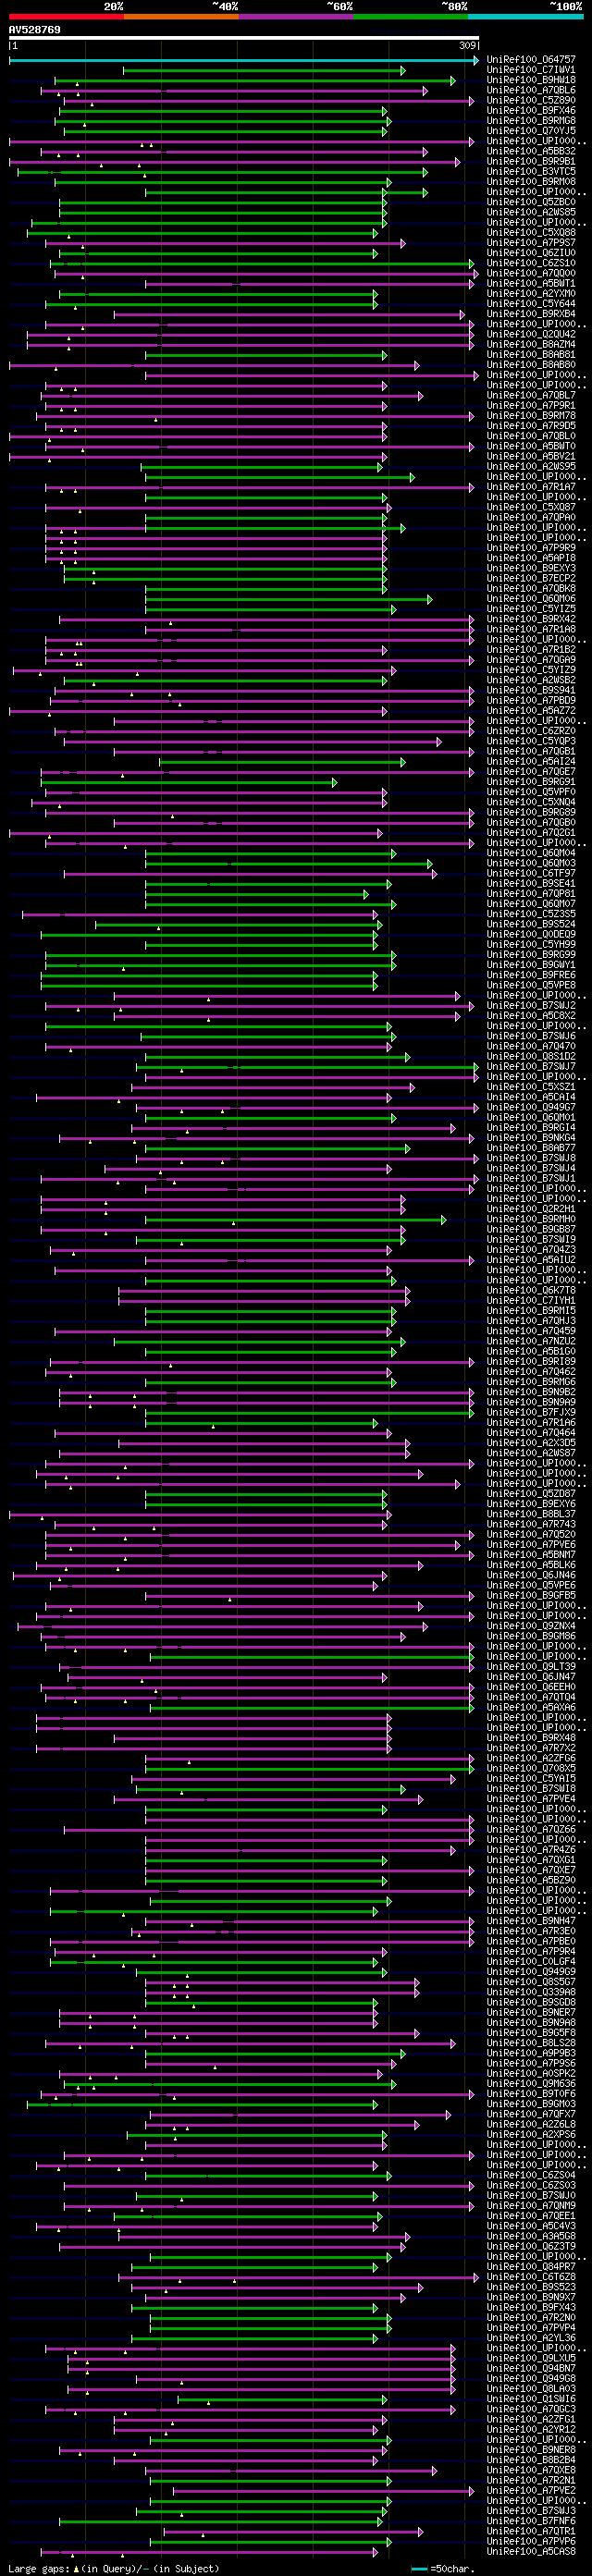Select hit UniRef100_C6ZRZ0
Image resolution: width=592 pixels, height=2576 pixels.
531,731
